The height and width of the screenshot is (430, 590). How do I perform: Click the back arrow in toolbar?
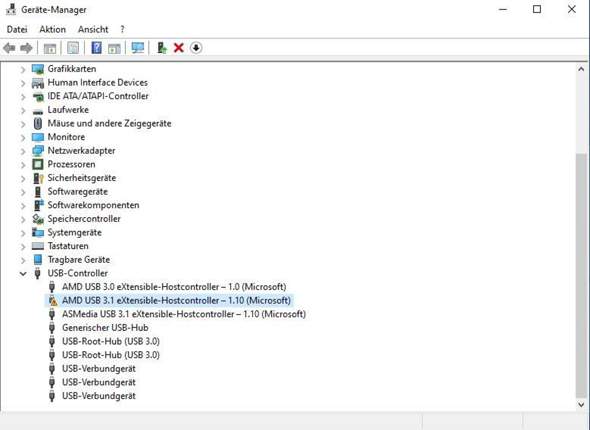click(x=9, y=48)
